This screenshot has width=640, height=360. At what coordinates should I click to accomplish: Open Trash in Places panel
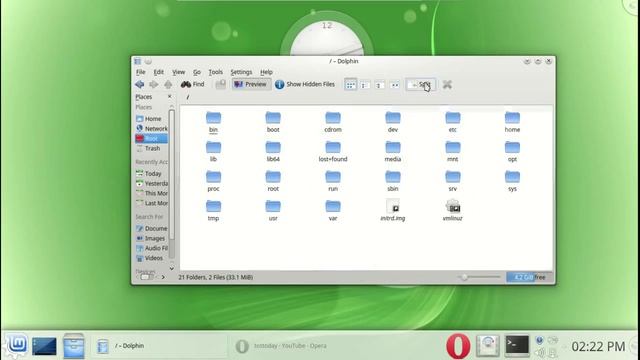coord(151,148)
